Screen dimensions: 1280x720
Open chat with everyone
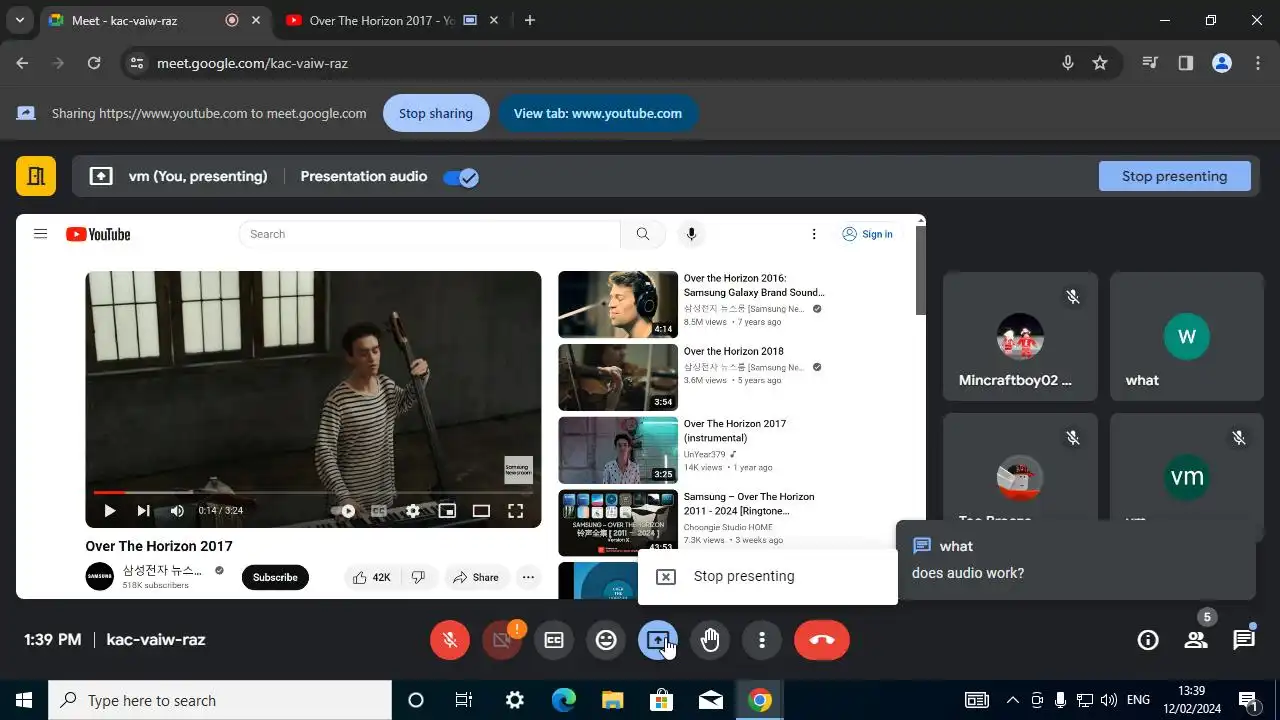tap(1244, 640)
